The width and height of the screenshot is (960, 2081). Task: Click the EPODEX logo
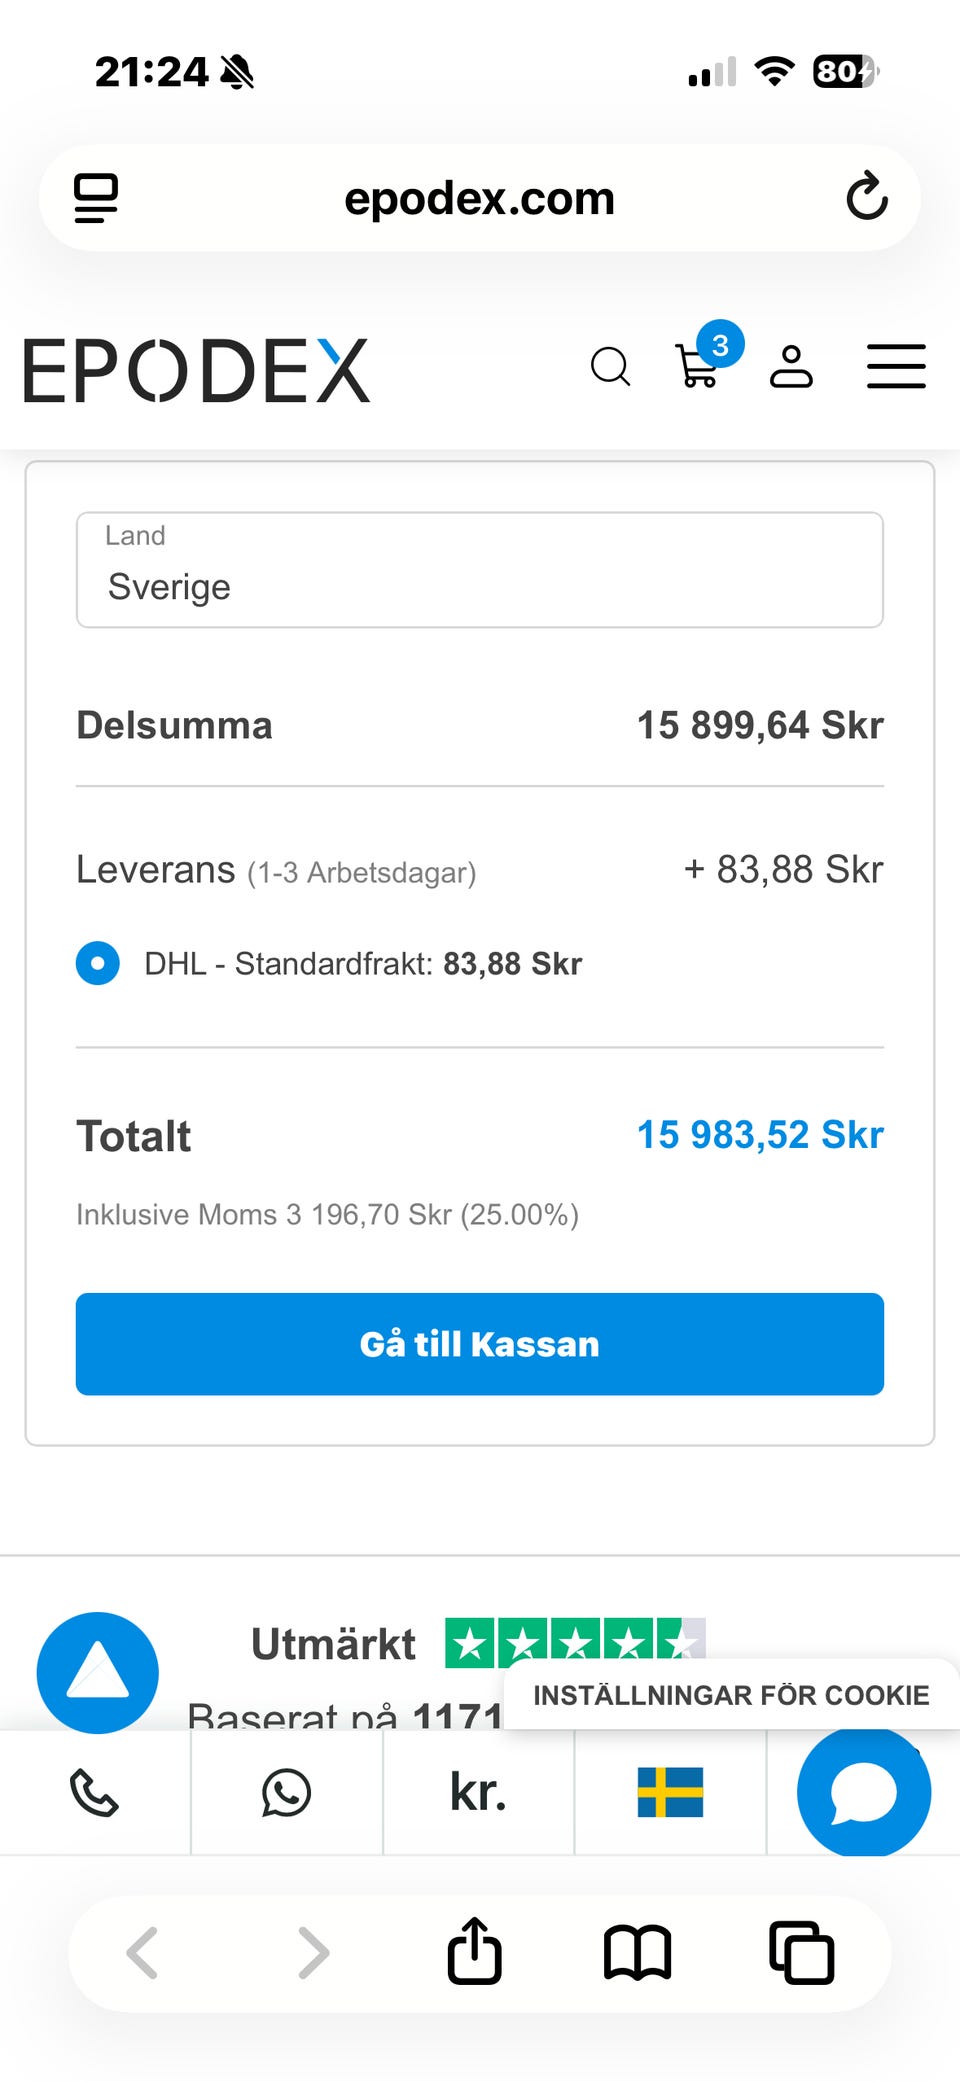[x=197, y=371]
